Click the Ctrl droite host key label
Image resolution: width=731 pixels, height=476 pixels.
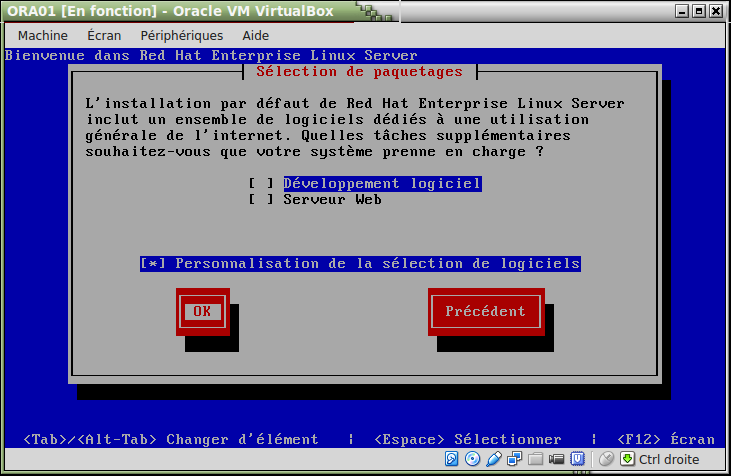[x=669, y=460]
